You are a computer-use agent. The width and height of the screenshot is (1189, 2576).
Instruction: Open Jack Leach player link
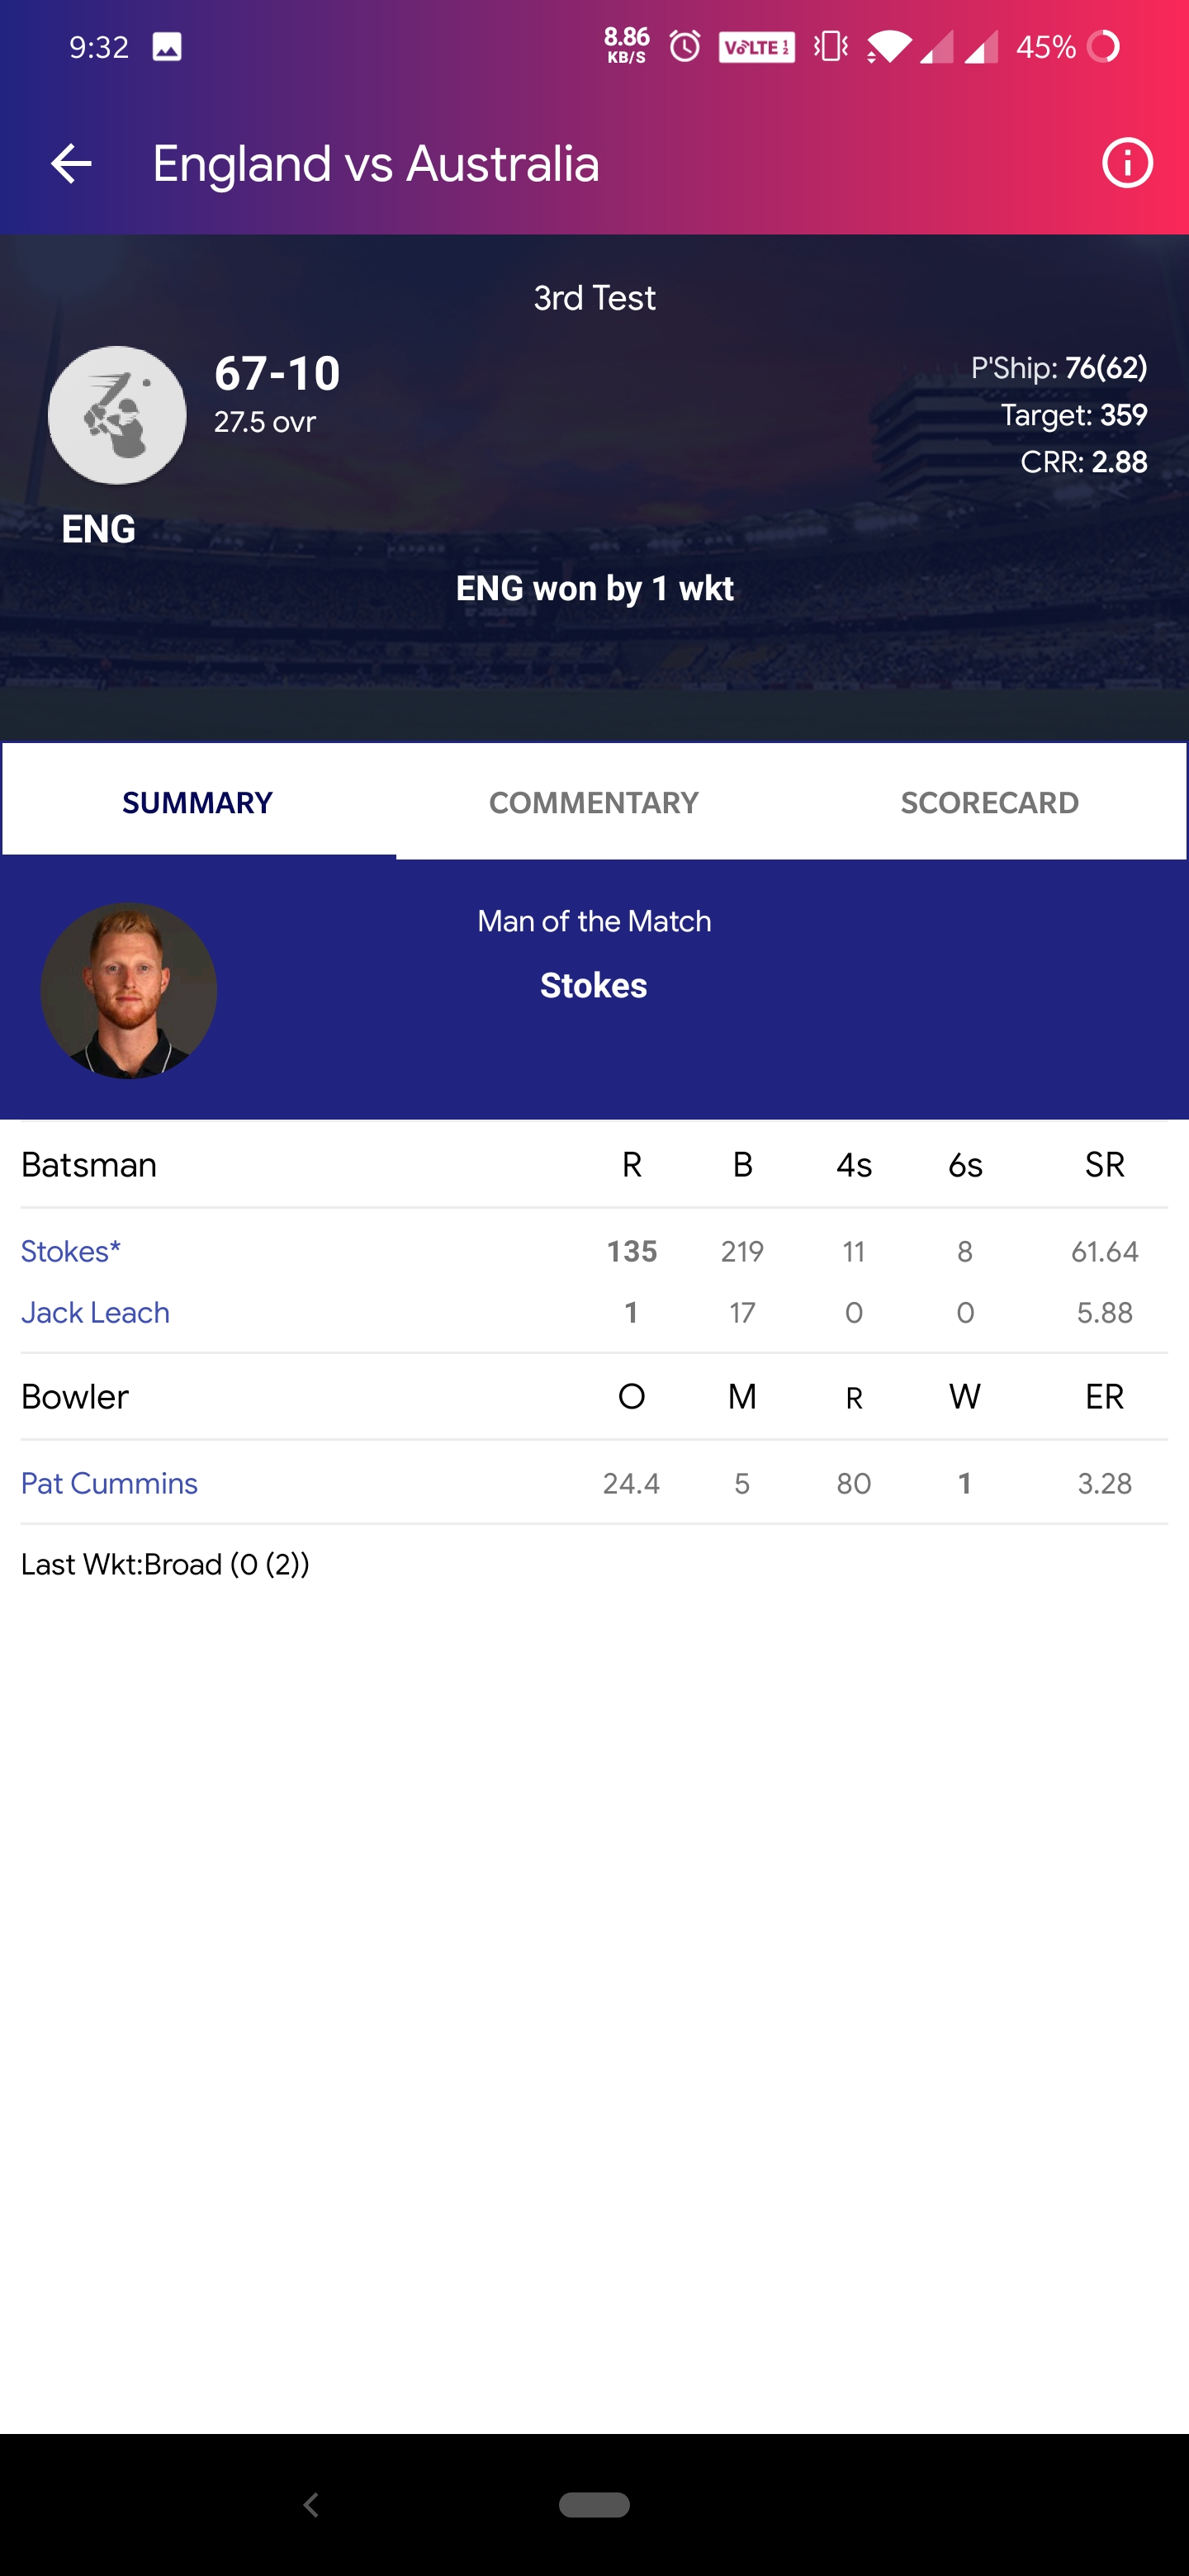[x=96, y=1312]
